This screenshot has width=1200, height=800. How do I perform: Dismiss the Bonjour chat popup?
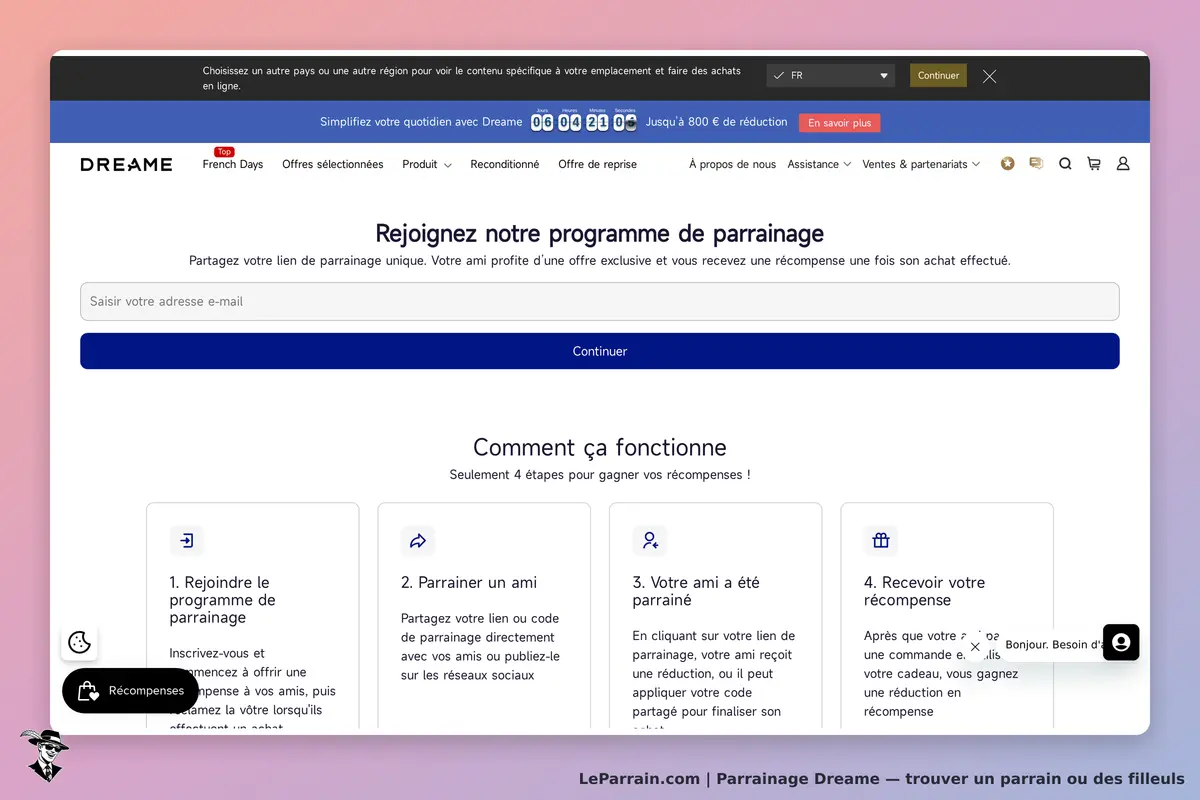975,646
